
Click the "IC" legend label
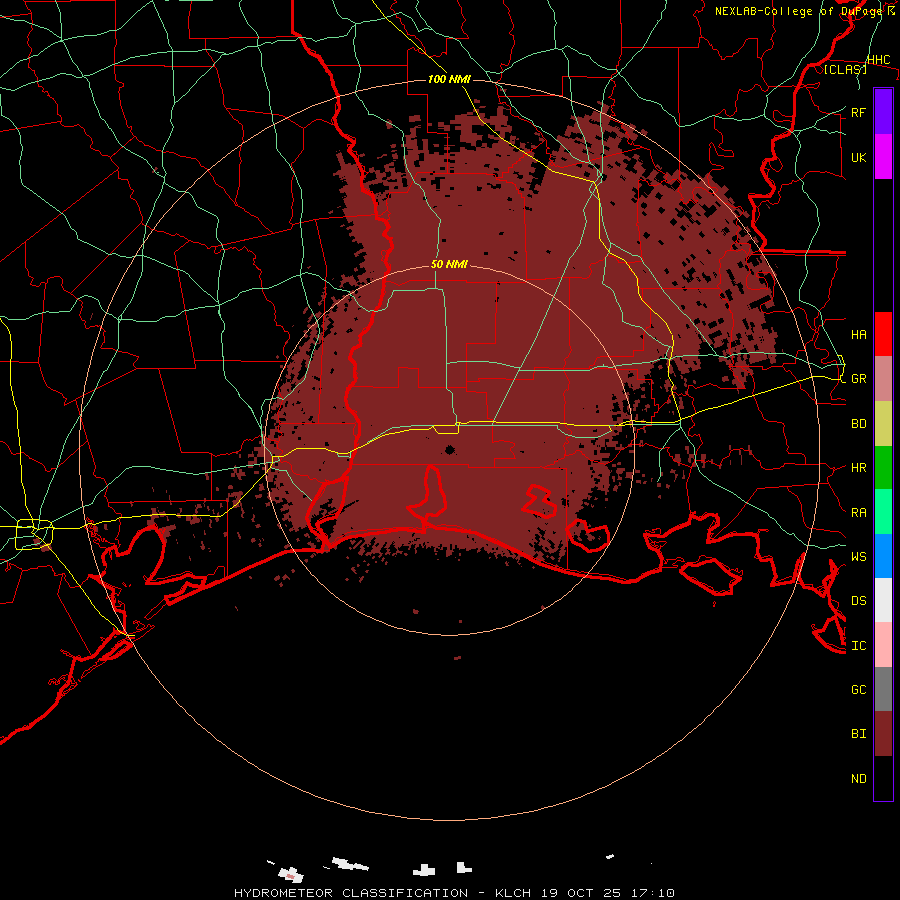pos(858,645)
